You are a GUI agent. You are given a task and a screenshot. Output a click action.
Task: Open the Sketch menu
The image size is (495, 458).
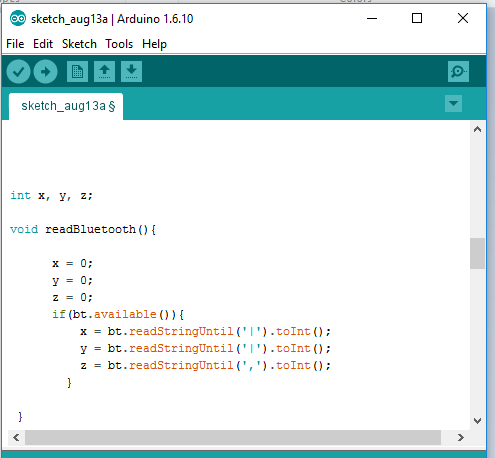click(x=79, y=44)
